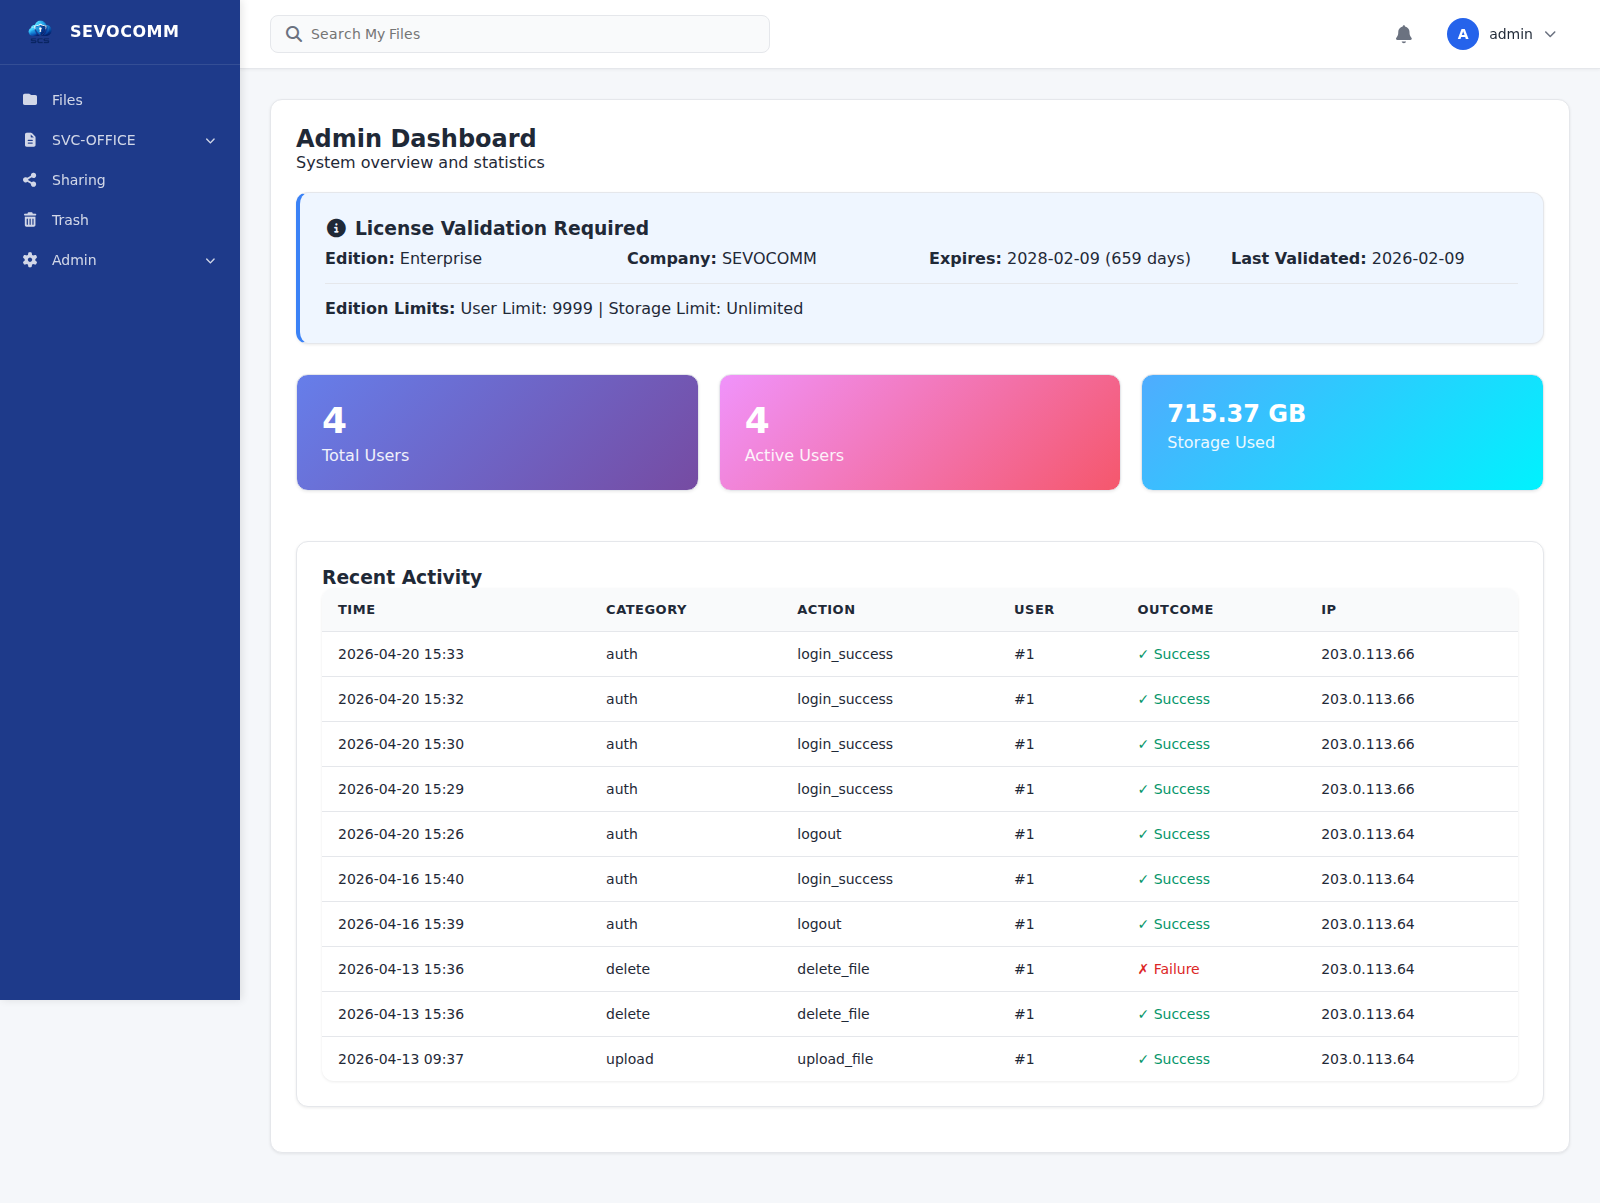The width and height of the screenshot is (1600, 1203).
Task: Select the Failure delete_file activity row
Action: pyautogui.click(x=918, y=968)
